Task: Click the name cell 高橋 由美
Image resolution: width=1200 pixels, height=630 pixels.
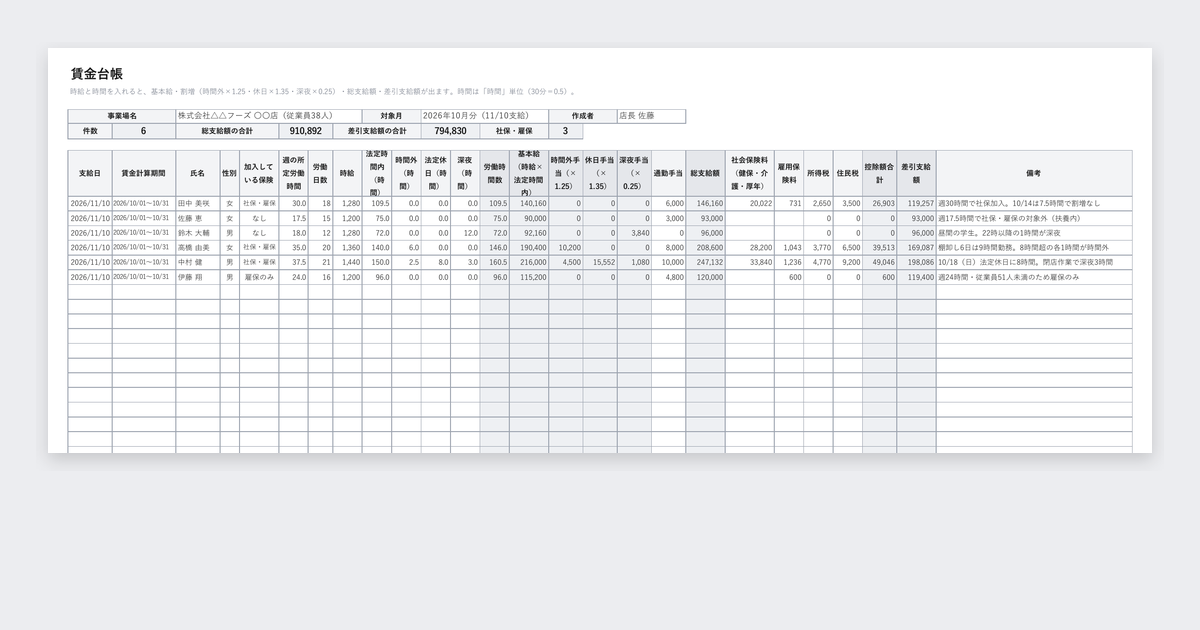Action: pyautogui.click(x=198, y=247)
